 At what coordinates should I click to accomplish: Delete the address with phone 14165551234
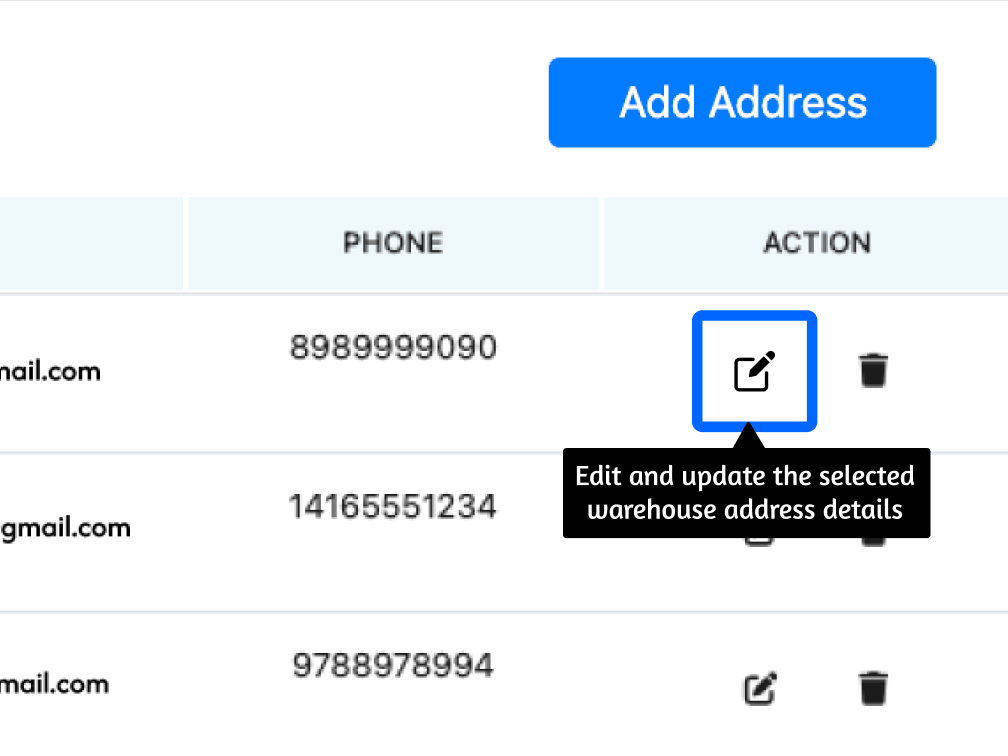click(873, 541)
